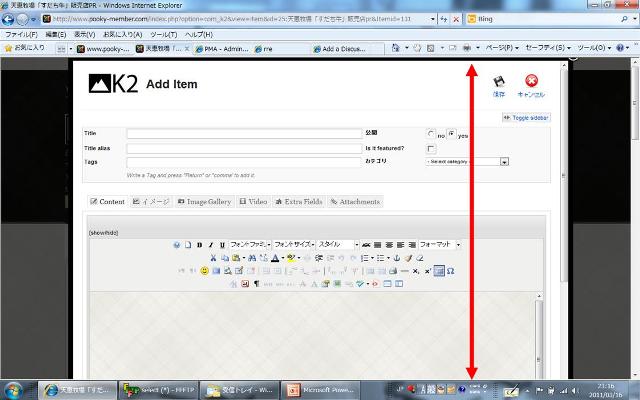This screenshot has height=400, width=640.
Task: Toggle italic formatting in the editor
Action: click(x=211, y=245)
